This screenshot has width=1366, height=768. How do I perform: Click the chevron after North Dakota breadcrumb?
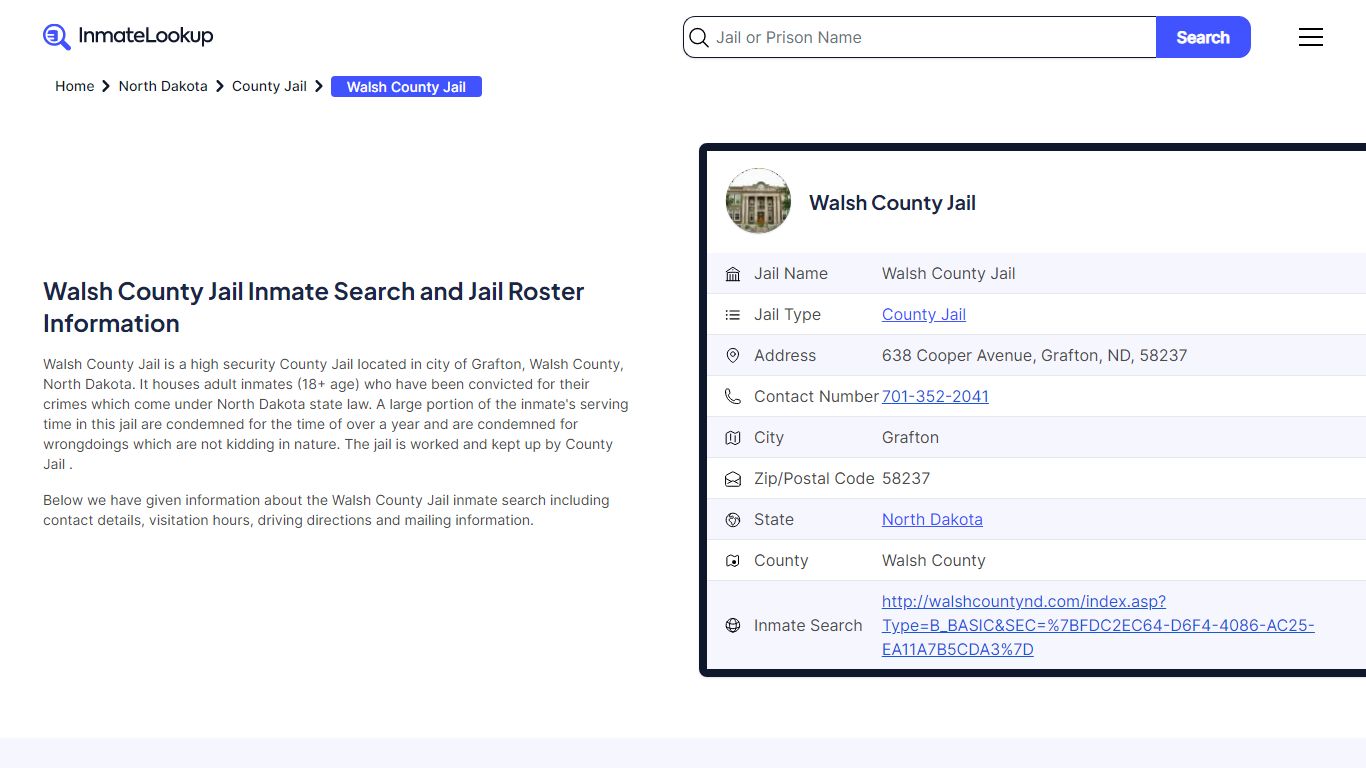(220, 87)
